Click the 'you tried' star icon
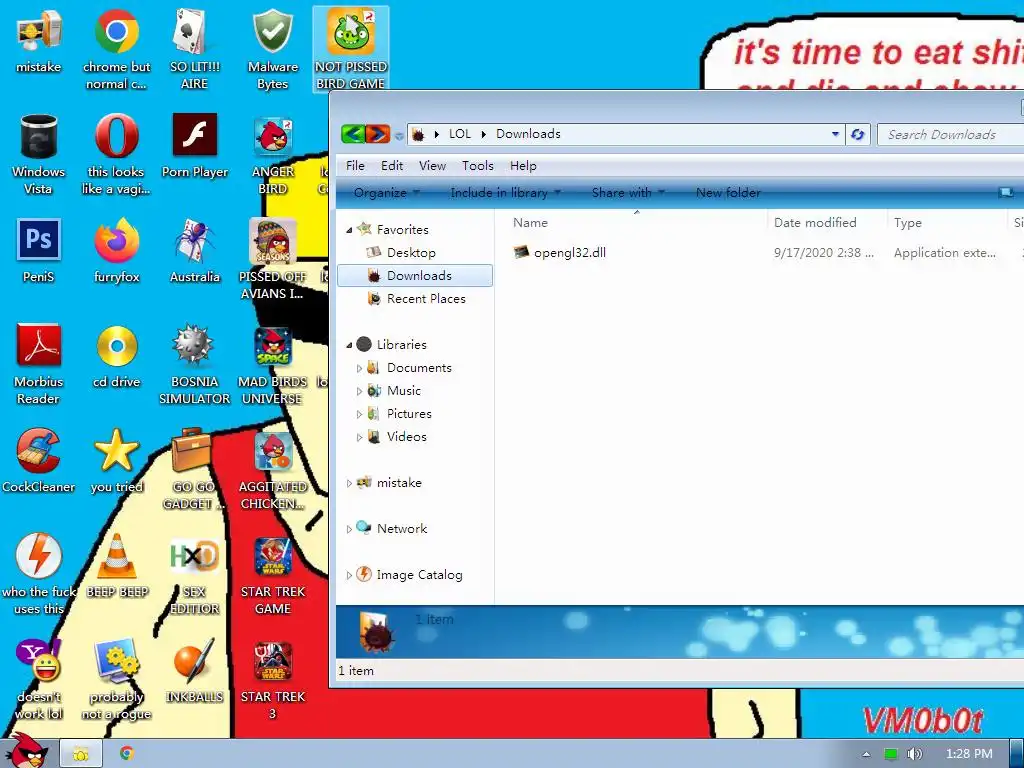 pos(116,460)
